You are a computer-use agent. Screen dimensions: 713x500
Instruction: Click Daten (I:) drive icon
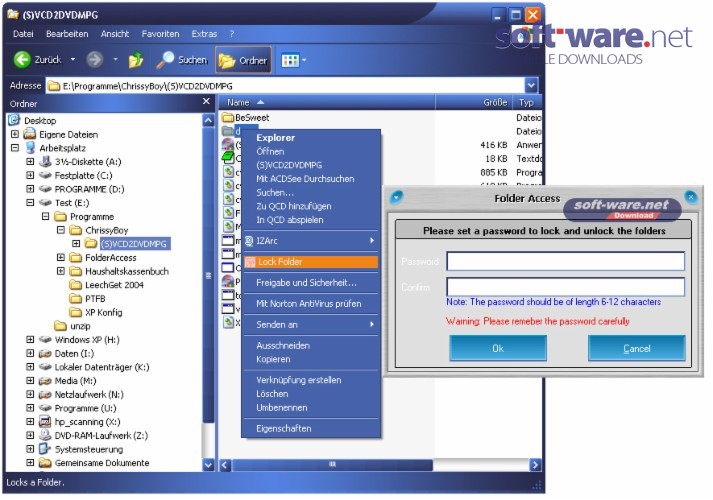click(45, 353)
